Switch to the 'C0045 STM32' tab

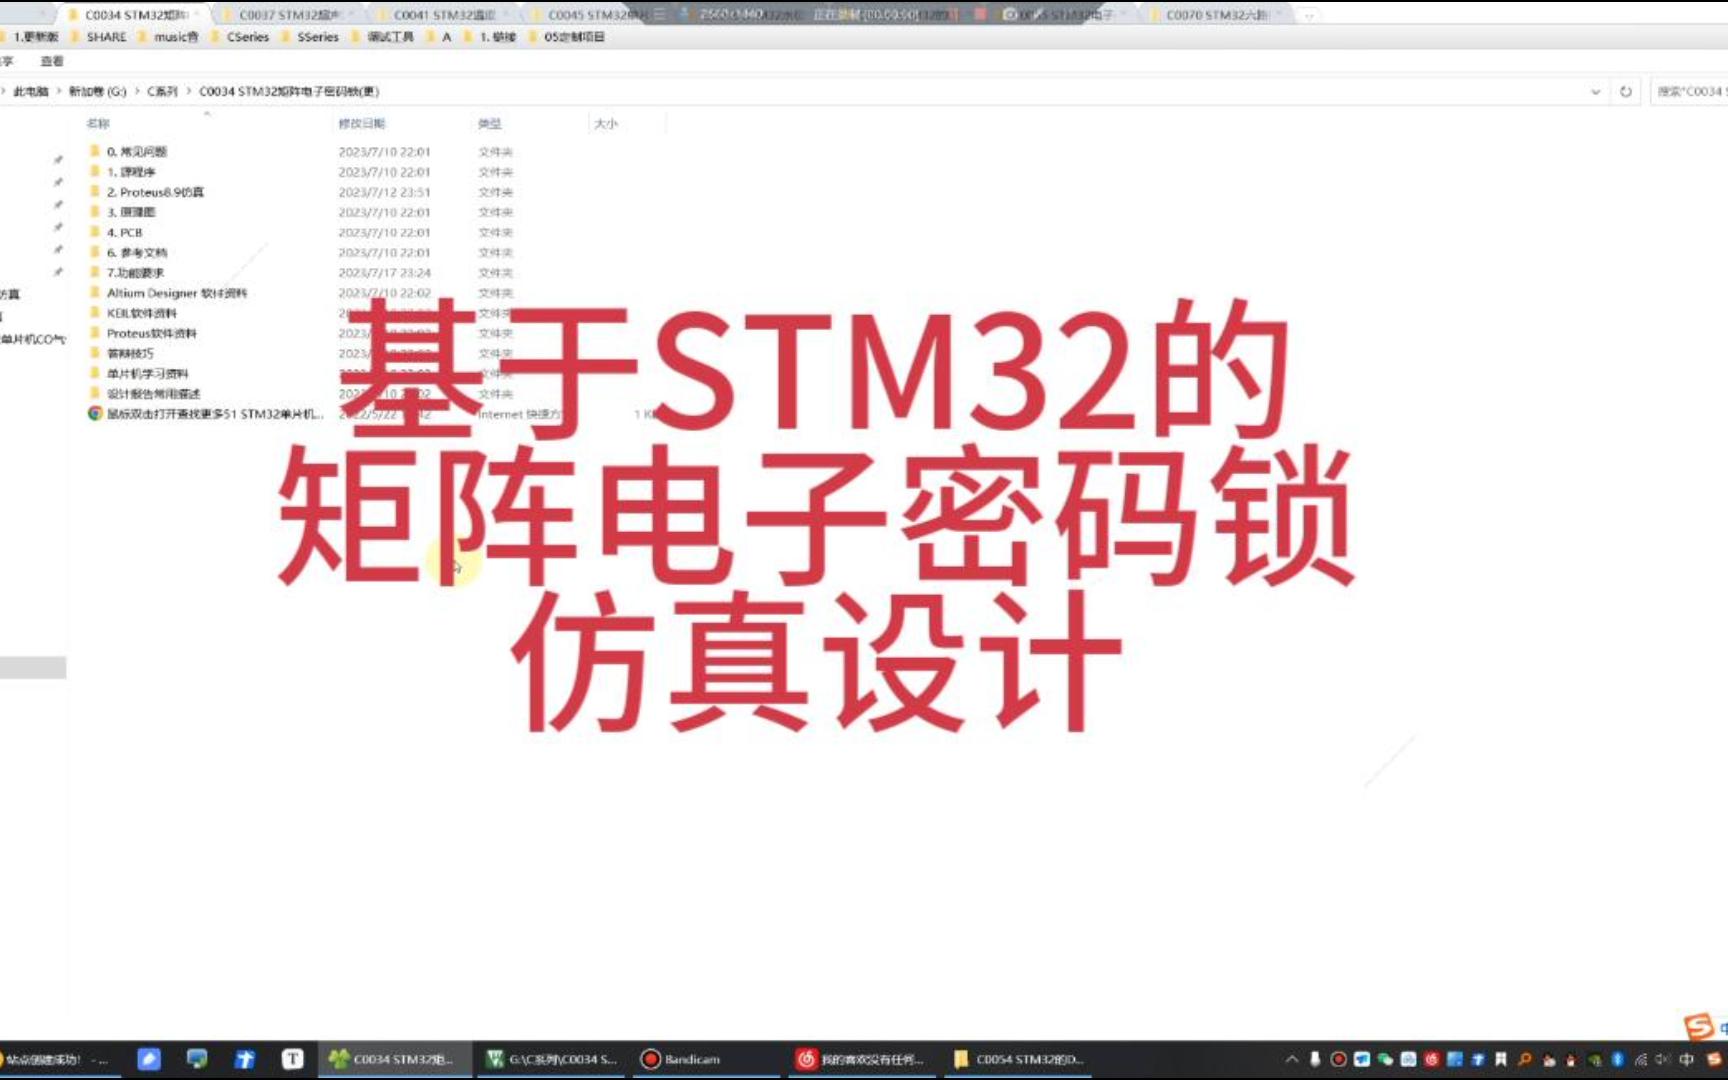597,15
